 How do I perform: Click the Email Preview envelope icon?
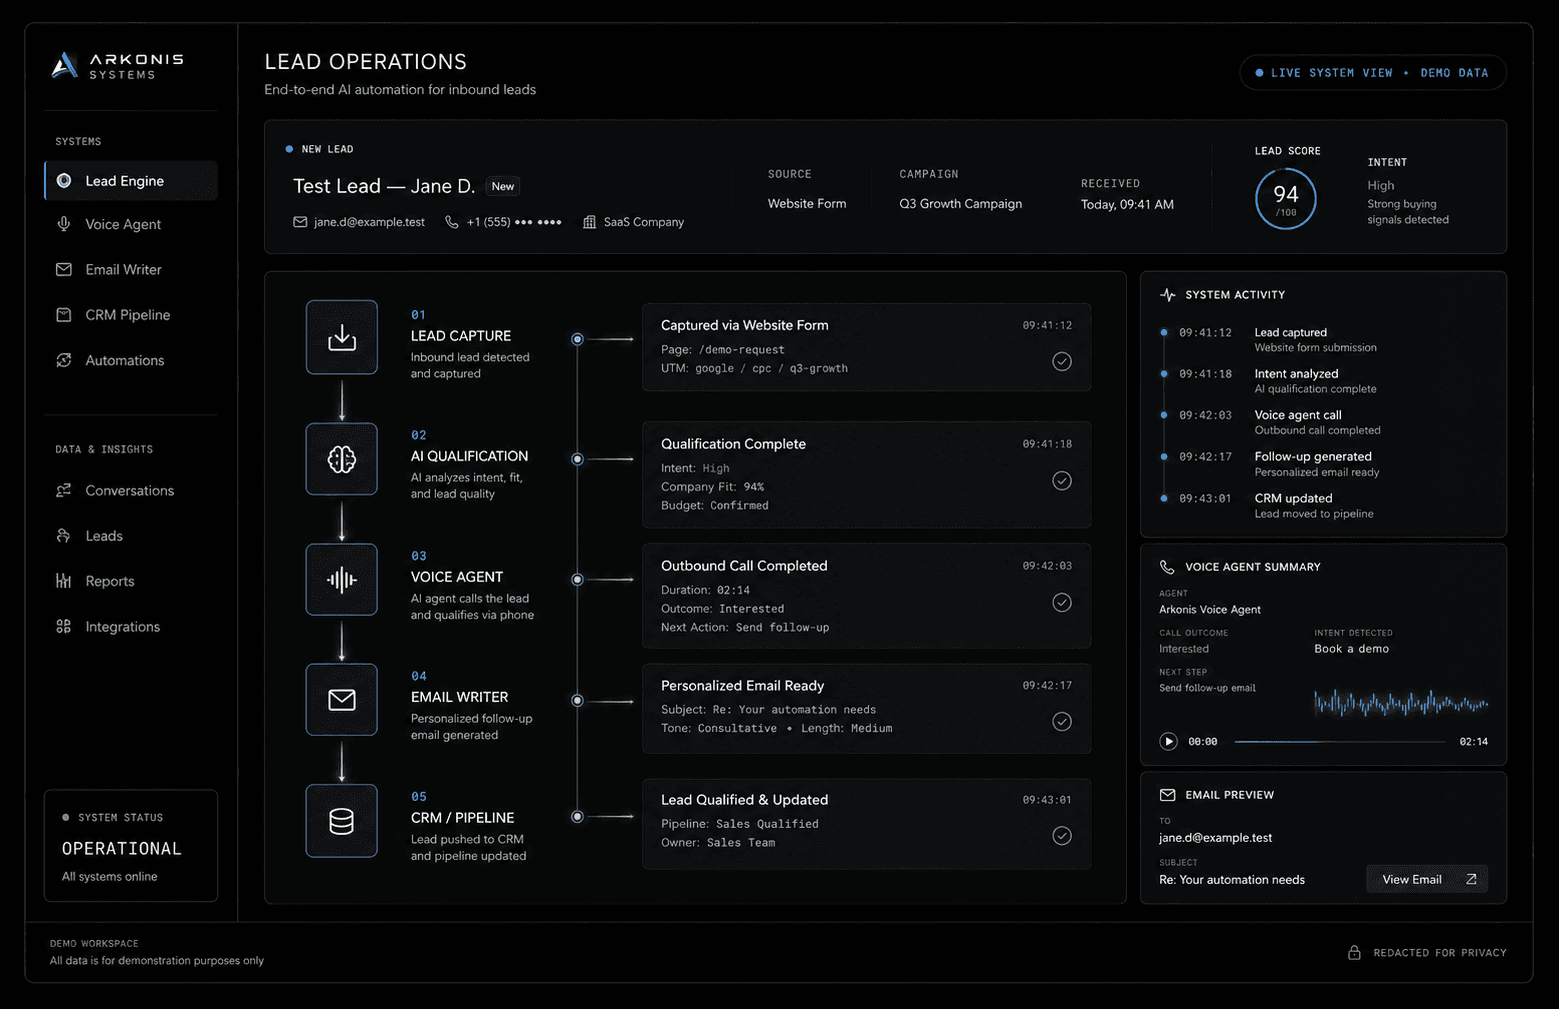(x=1167, y=795)
